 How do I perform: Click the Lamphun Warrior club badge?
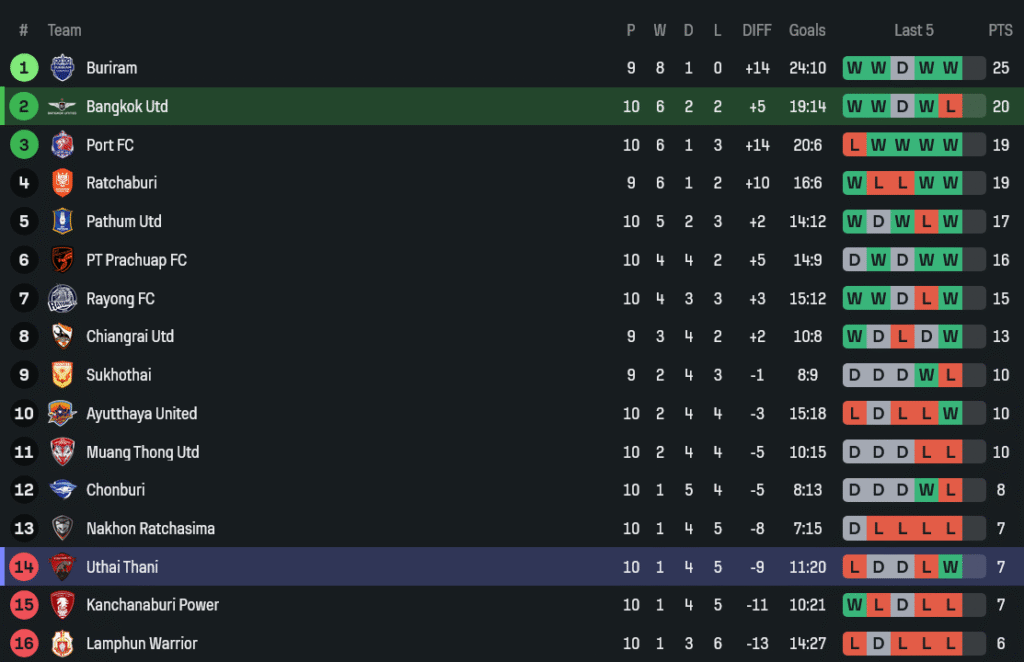tap(62, 644)
